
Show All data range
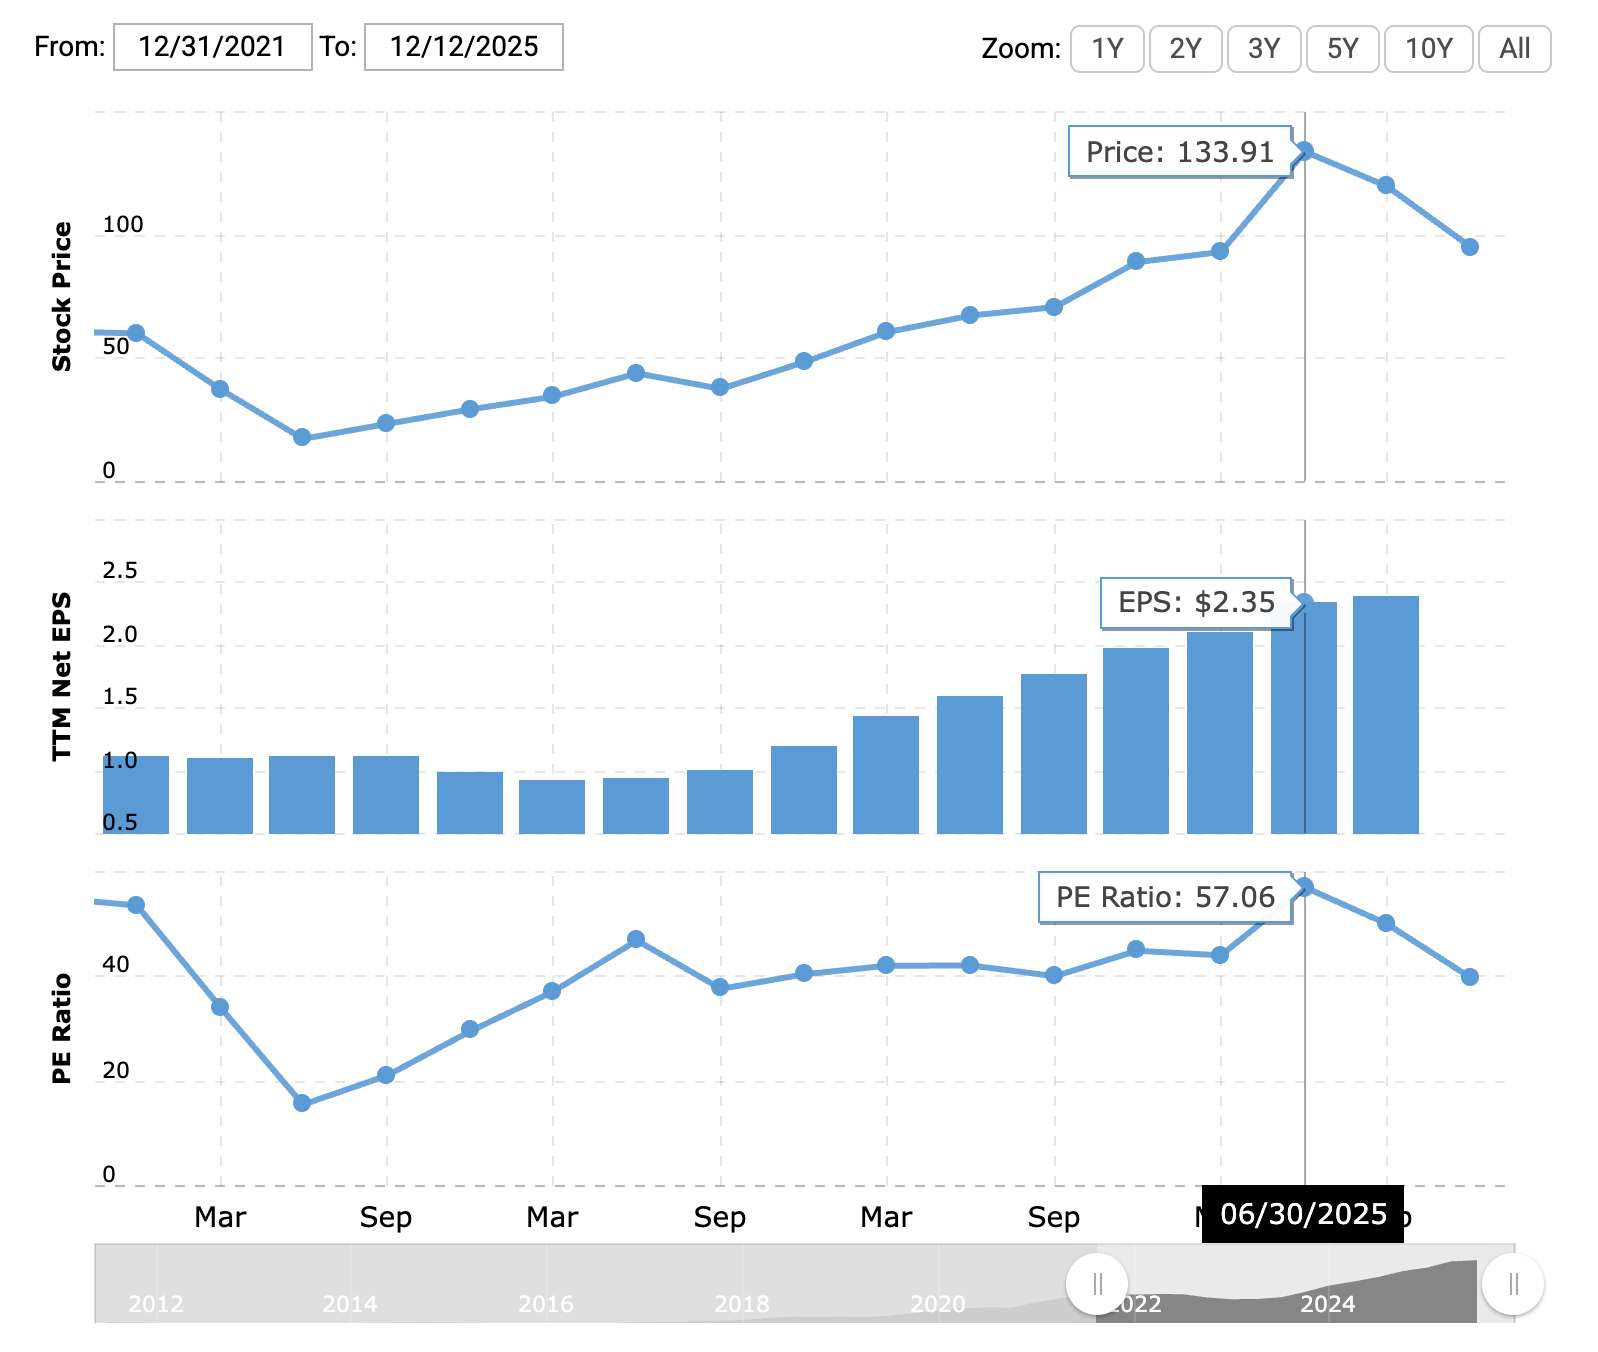tap(1514, 49)
